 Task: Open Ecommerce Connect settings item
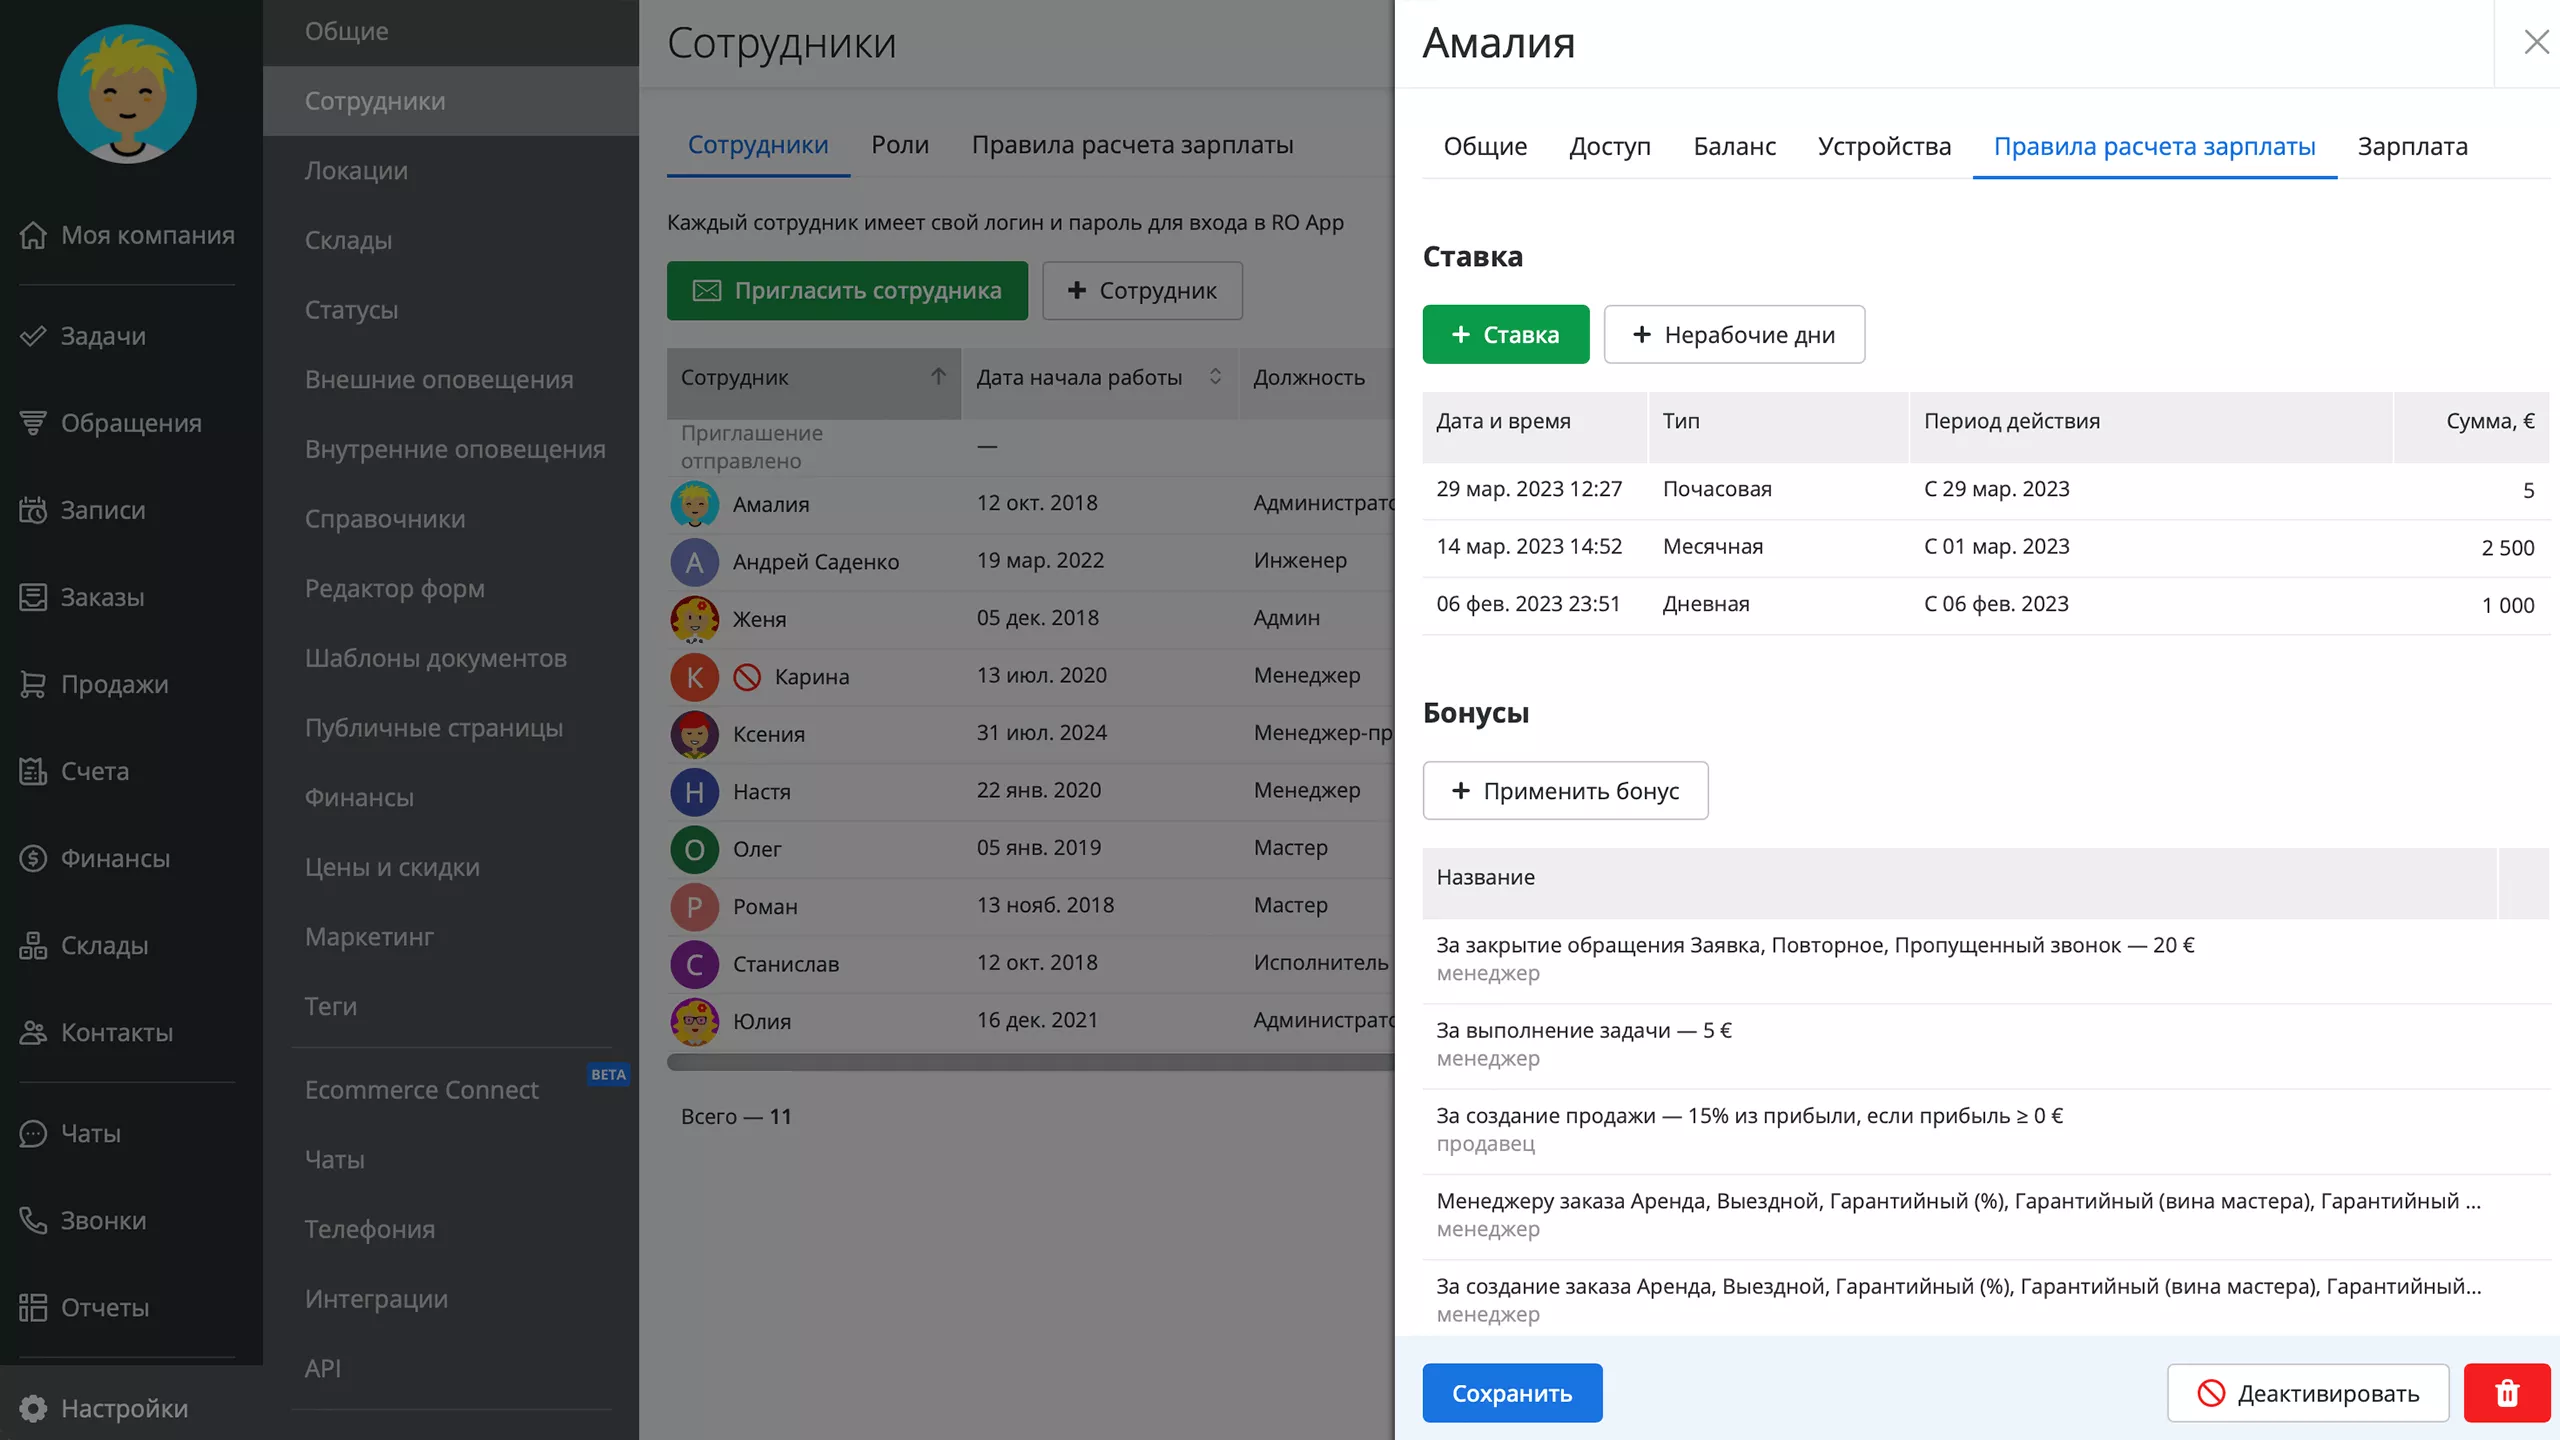(421, 1090)
